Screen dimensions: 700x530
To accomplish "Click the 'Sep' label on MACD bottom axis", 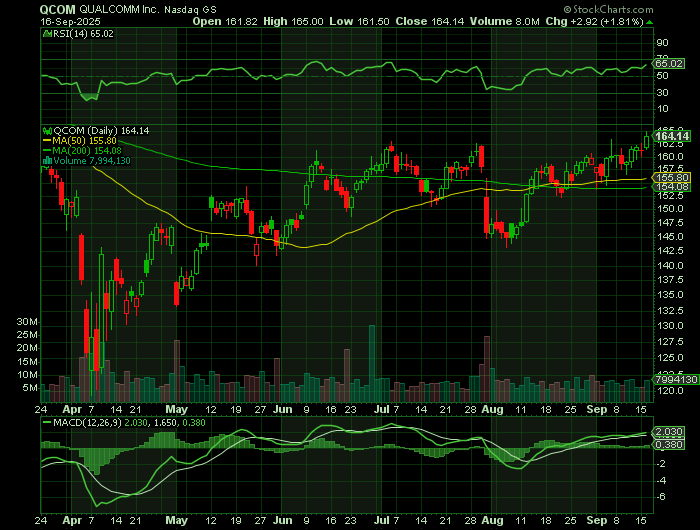I will tap(597, 521).
